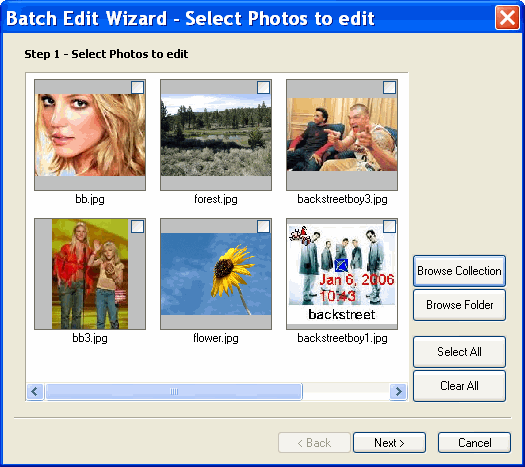Click the right scroll arrow
The image size is (525, 467).
398,391
